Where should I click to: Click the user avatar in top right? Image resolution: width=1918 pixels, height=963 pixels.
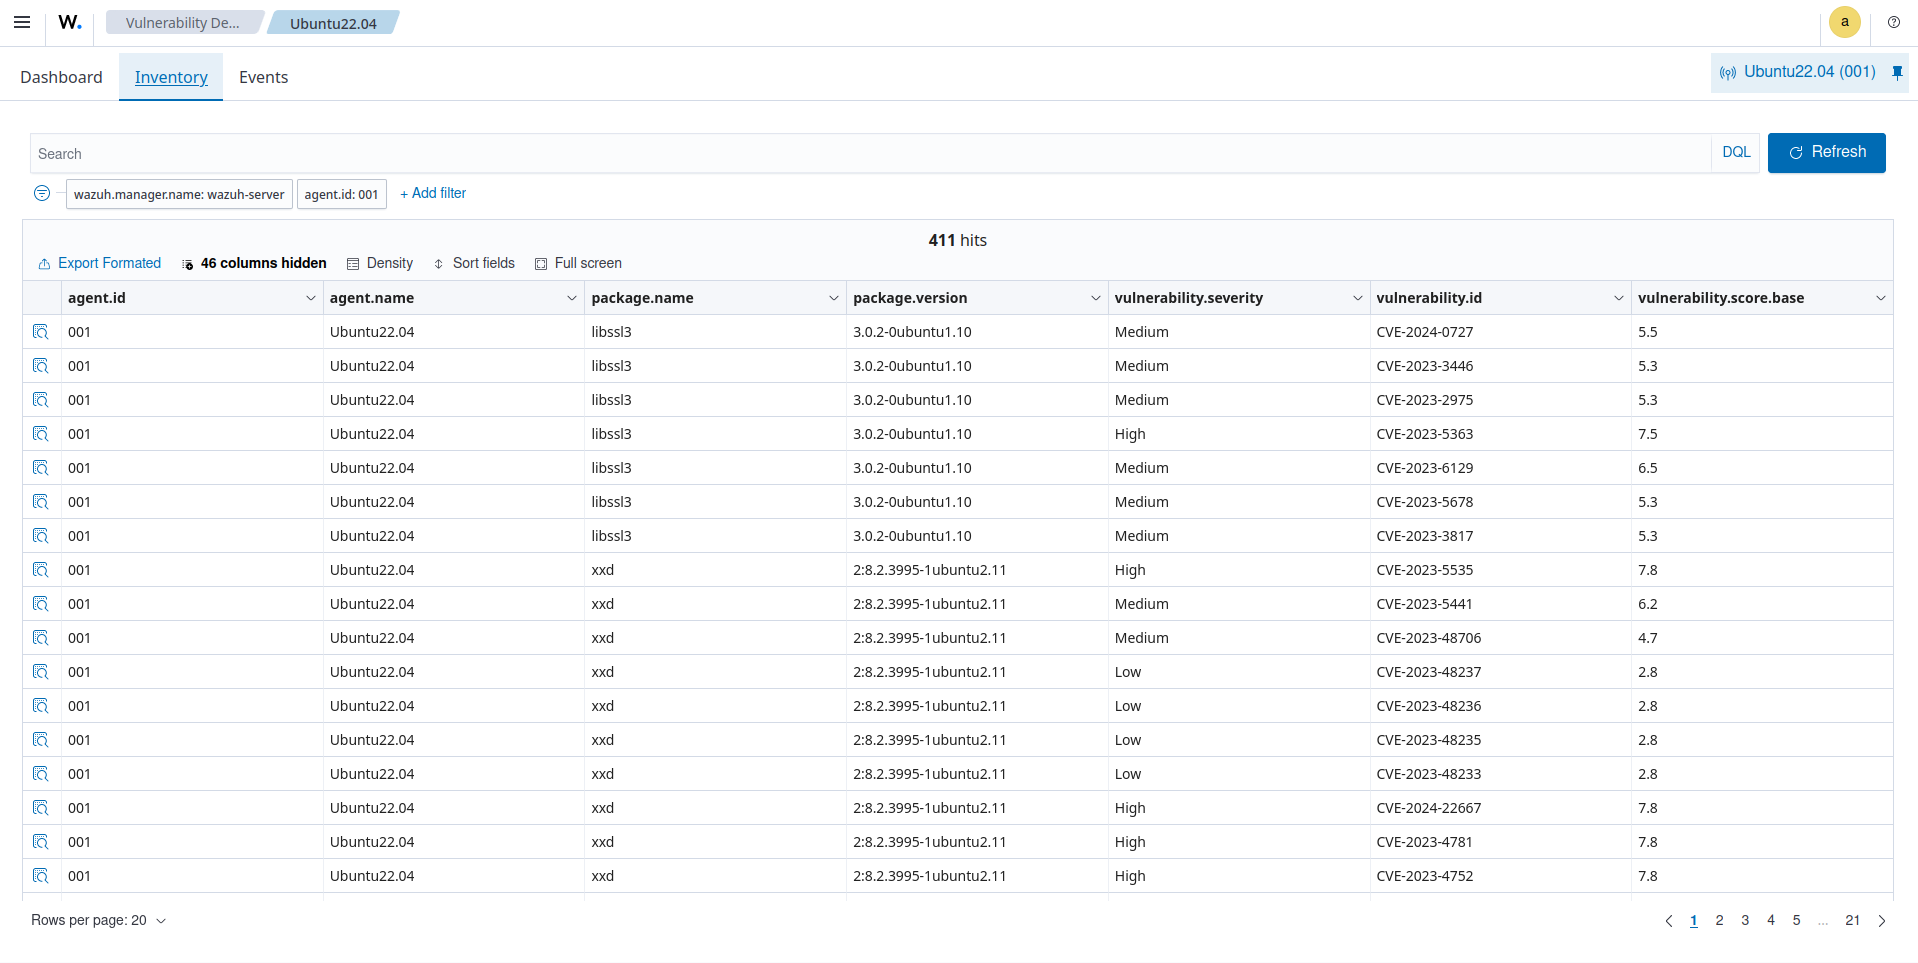coord(1844,21)
